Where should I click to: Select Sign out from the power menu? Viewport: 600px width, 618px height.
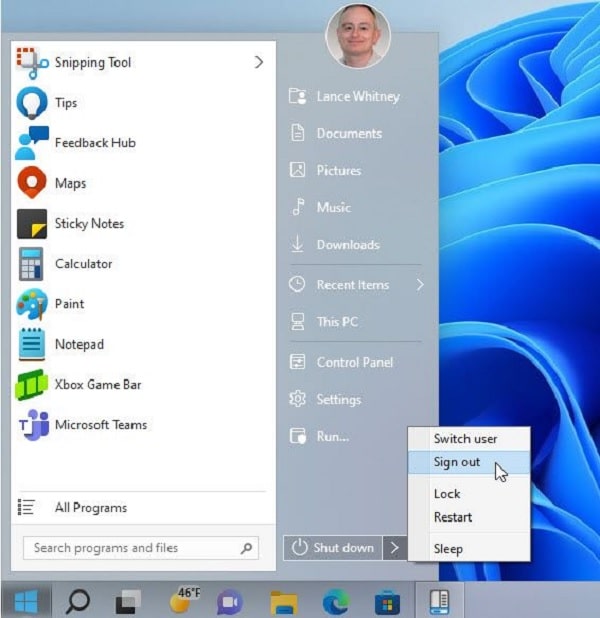pyautogui.click(x=469, y=462)
